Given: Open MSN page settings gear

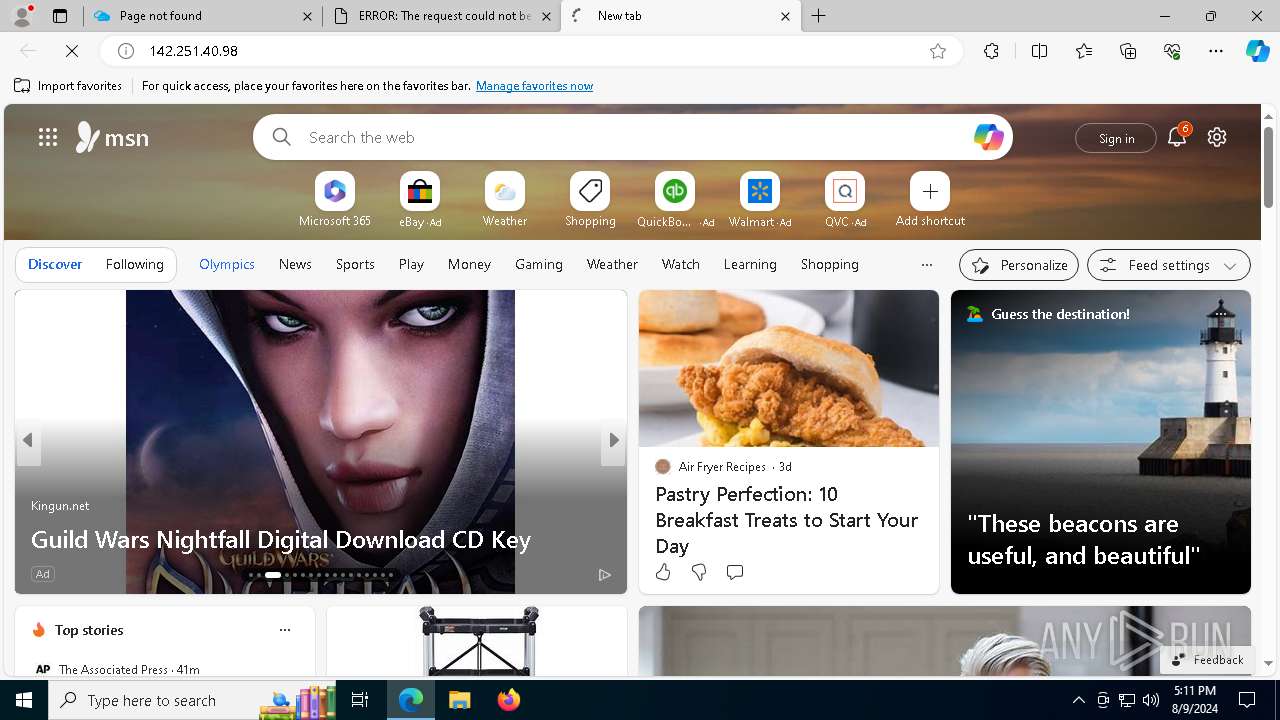Looking at the screenshot, I should (x=1217, y=137).
